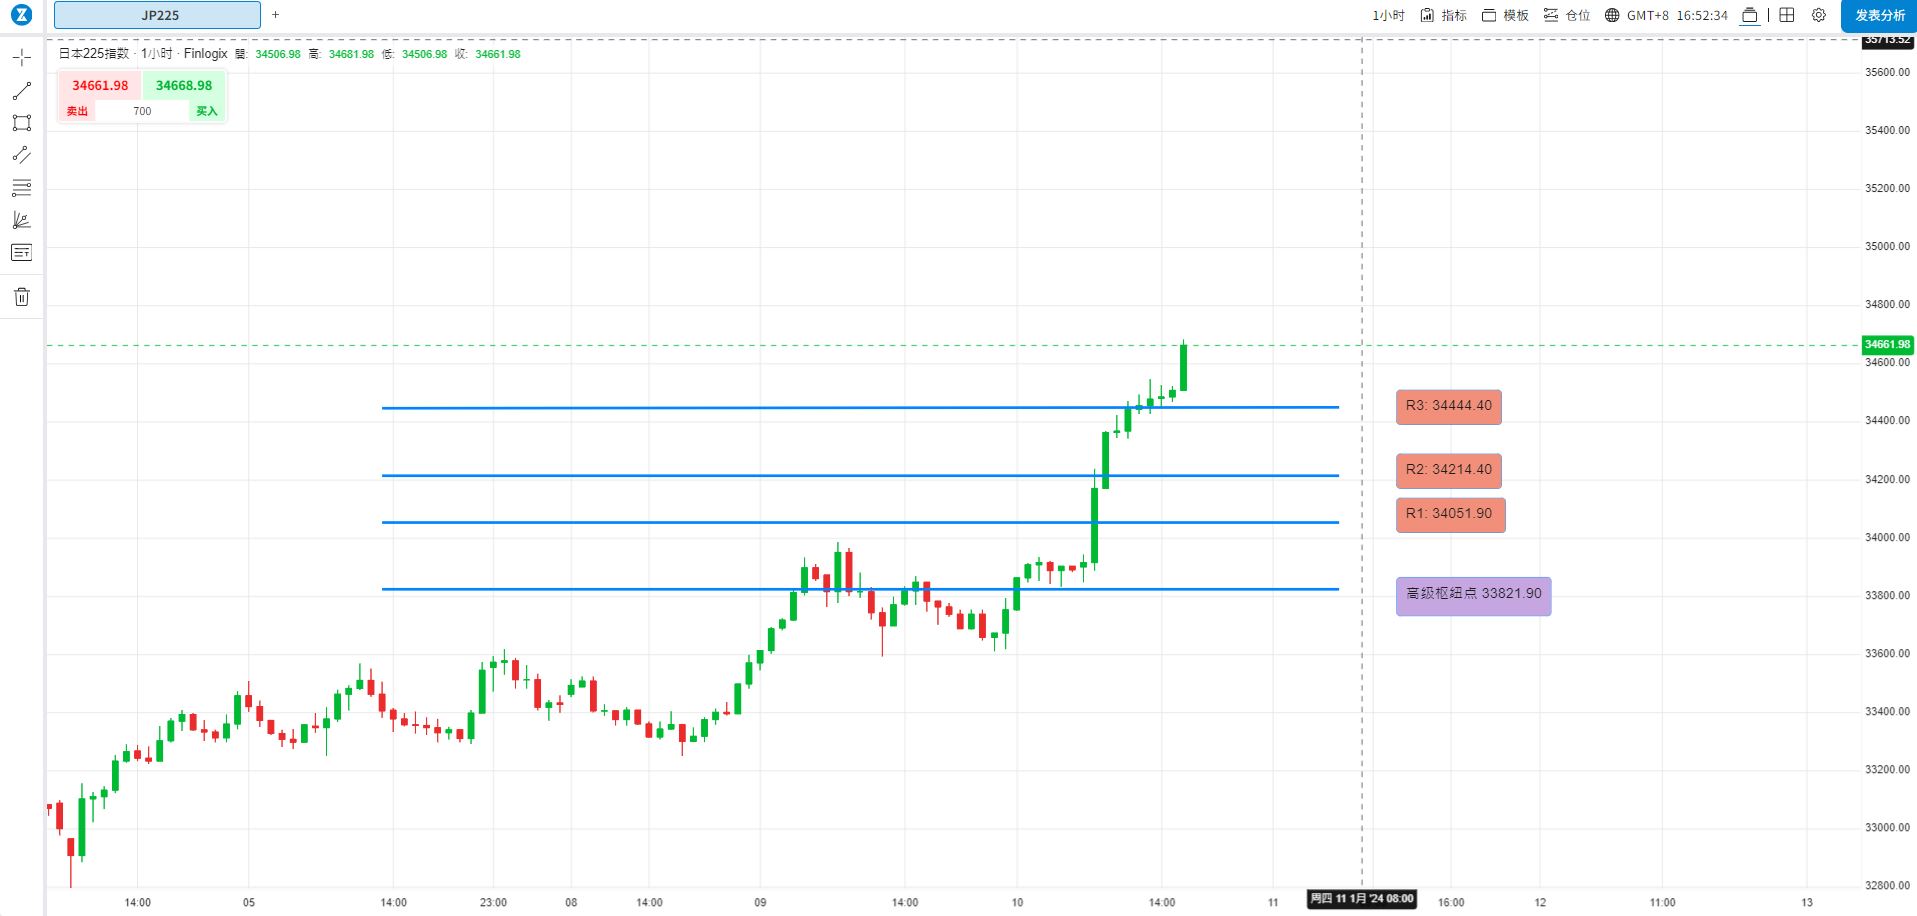Click the 16:00 time axis label
The image size is (1917, 916).
[x=1451, y=902]
